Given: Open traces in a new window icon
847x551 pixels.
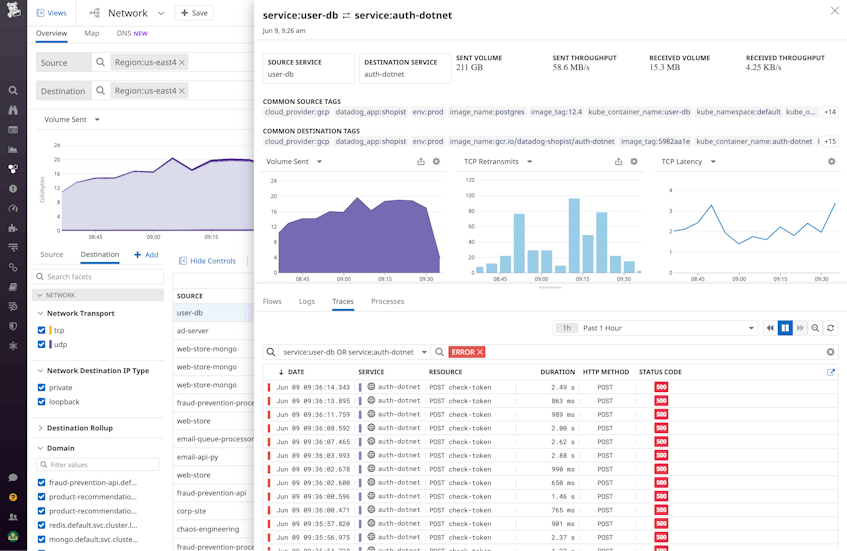Looking at the screenshot, I should coord(831,372).
